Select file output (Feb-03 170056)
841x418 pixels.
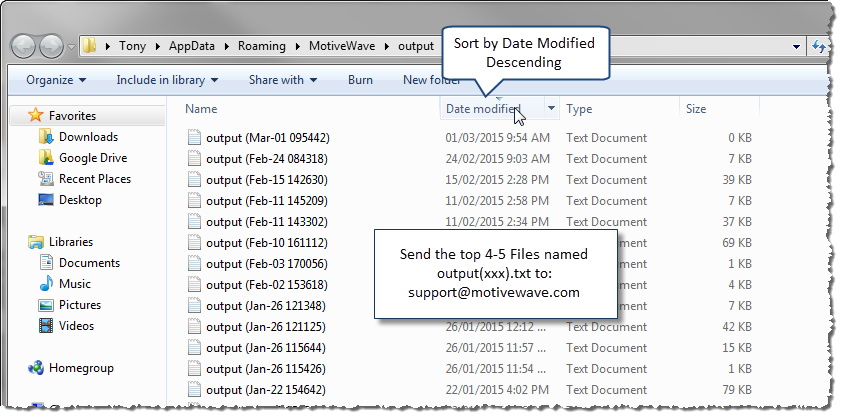pyautogui.click(x=267, y=264)
